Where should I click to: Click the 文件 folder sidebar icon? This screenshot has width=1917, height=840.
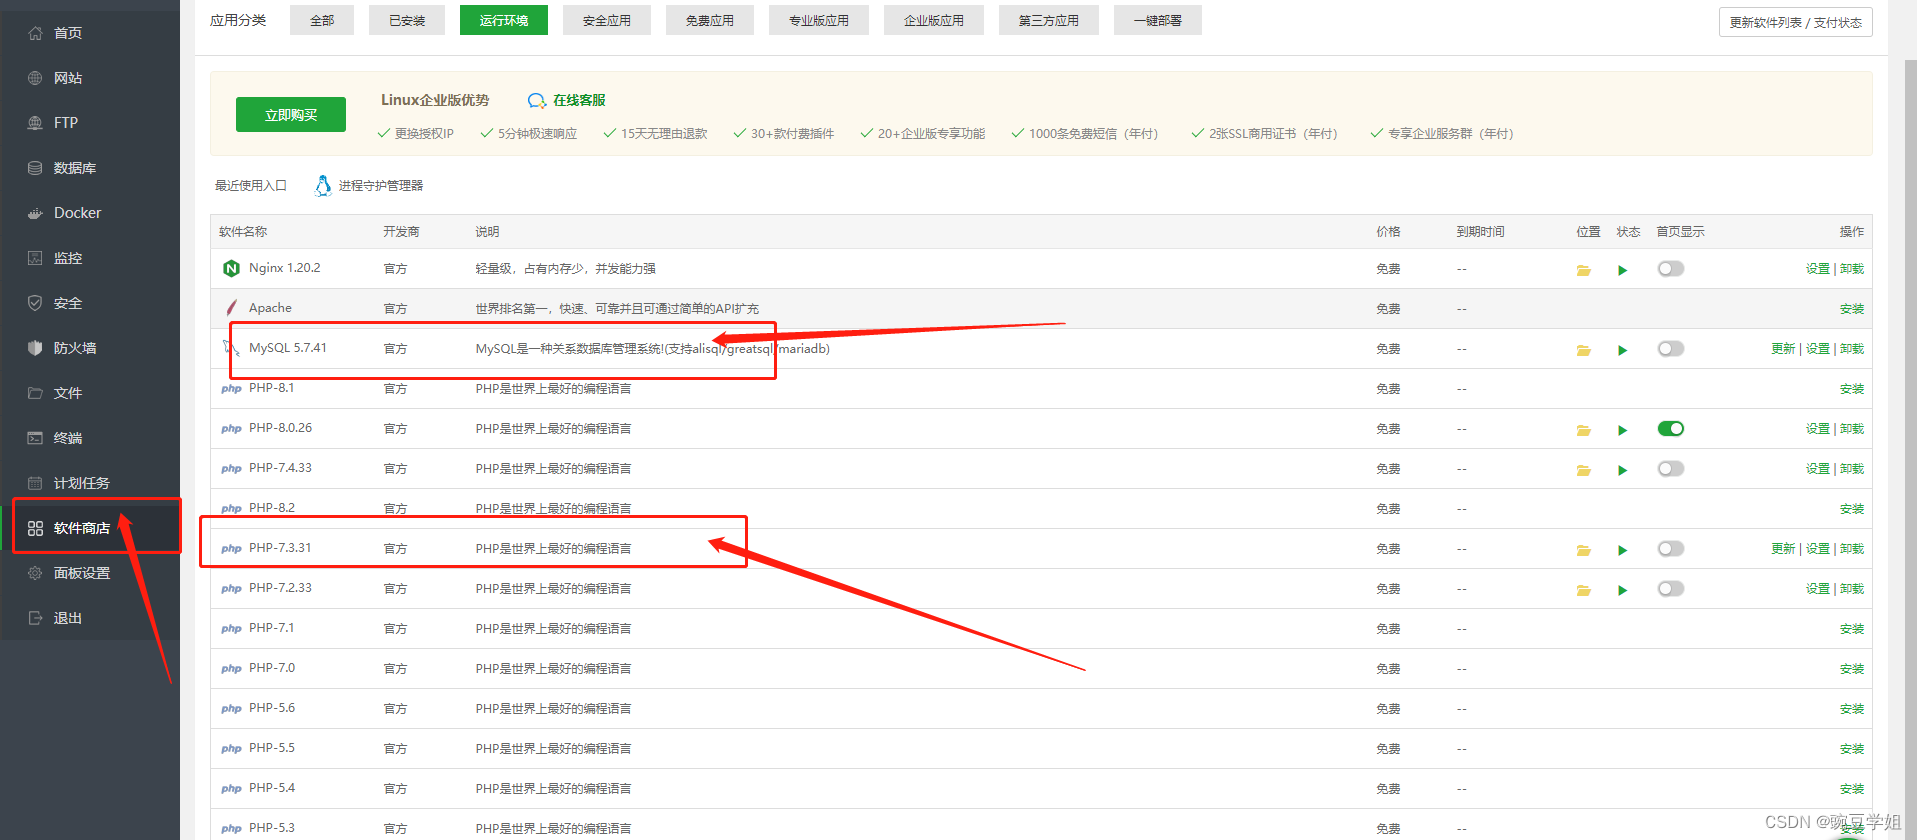[35, 393]
